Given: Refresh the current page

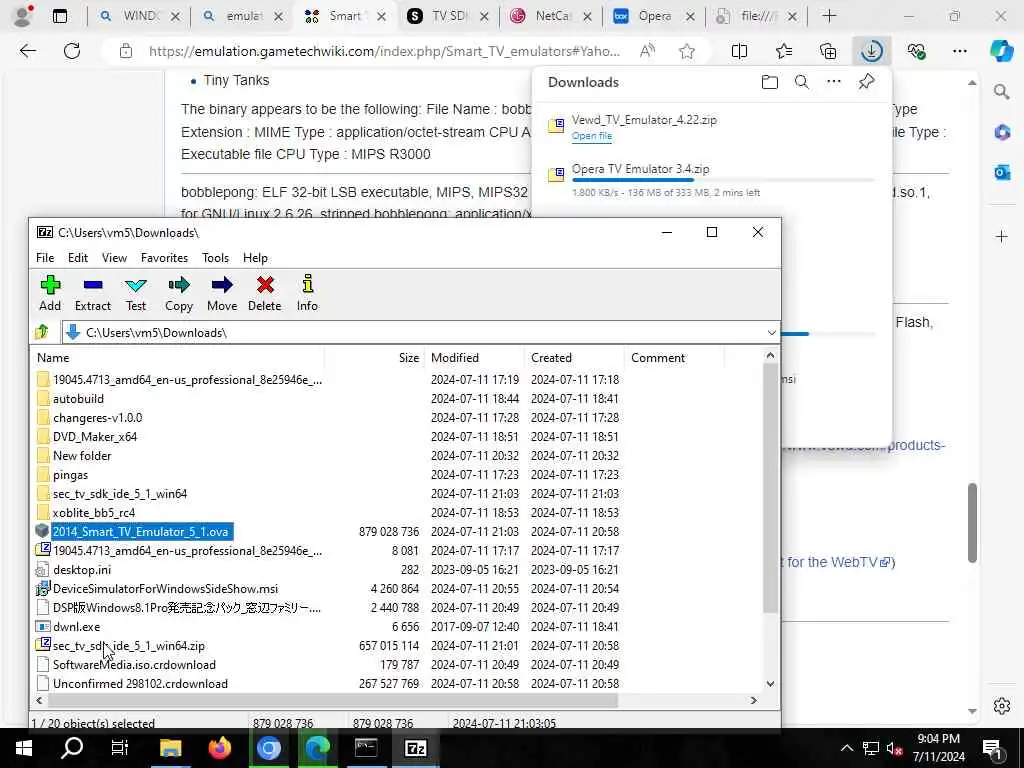Looking at the screenshot, I should coord(72,51).
